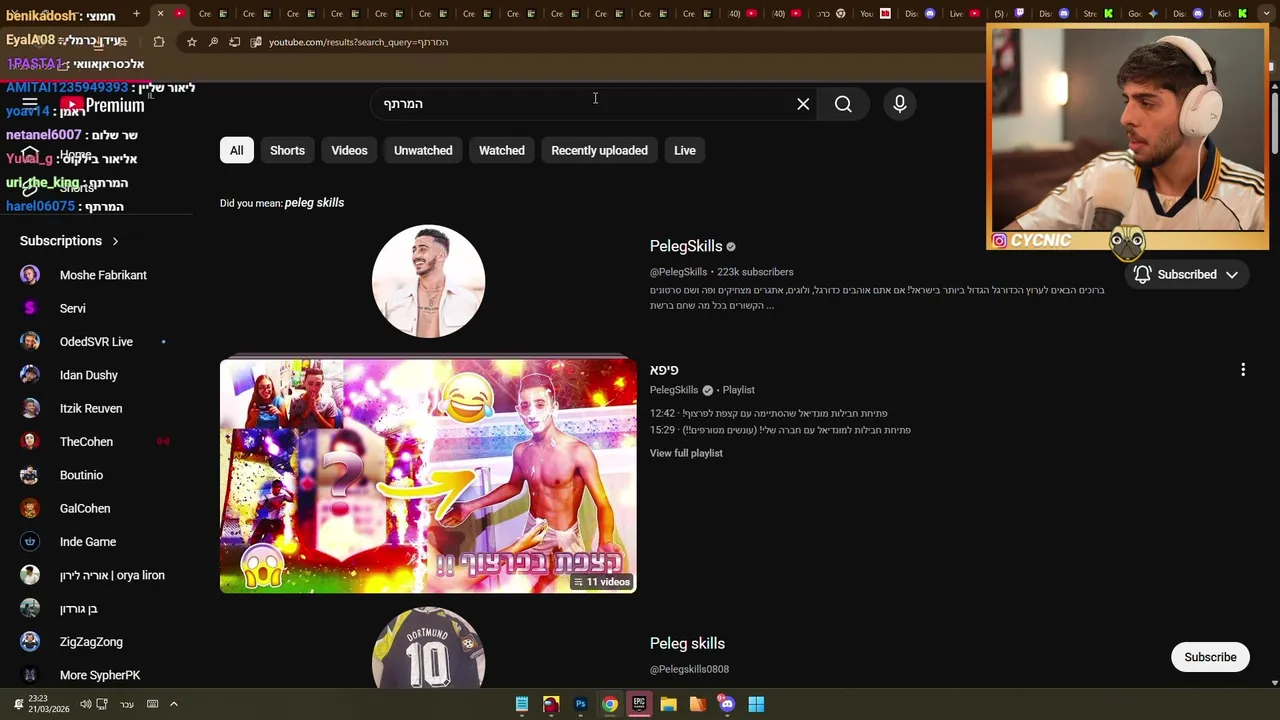1280x720 pixels.
Task: Click the YouTube search magnifier button
Action: click(843, 104)
